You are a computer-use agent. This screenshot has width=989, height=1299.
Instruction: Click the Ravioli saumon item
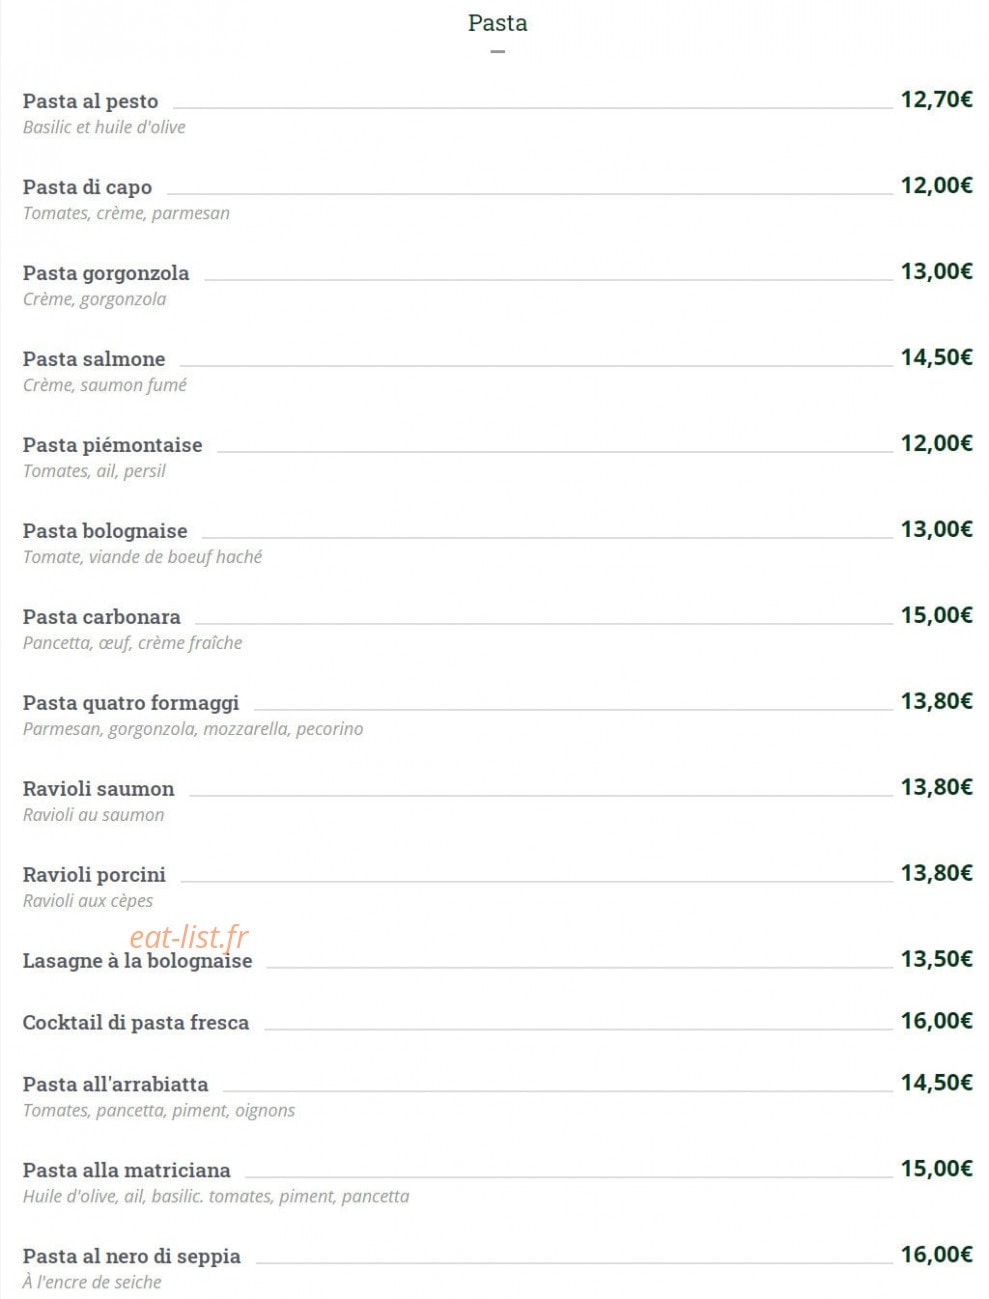pyautogui.click(x=98, y=789)
